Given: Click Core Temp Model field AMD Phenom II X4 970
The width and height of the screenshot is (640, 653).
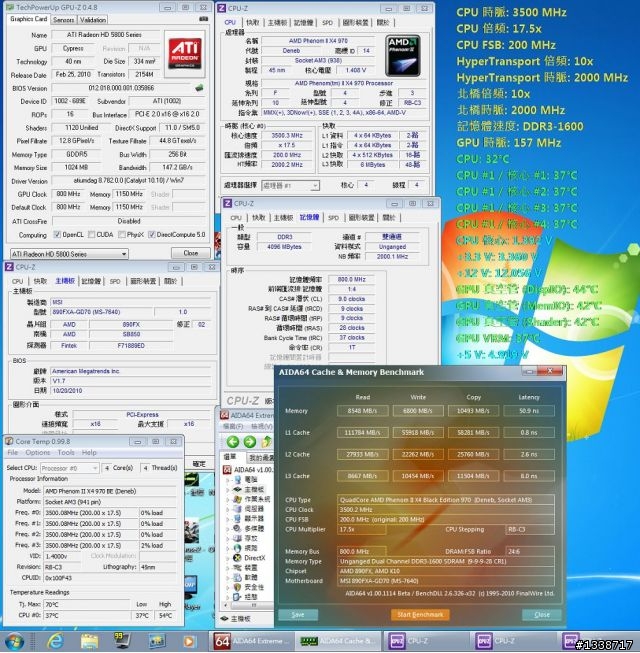Looking at the screenshot, I should pyautogui.click(x=109, y=491).
